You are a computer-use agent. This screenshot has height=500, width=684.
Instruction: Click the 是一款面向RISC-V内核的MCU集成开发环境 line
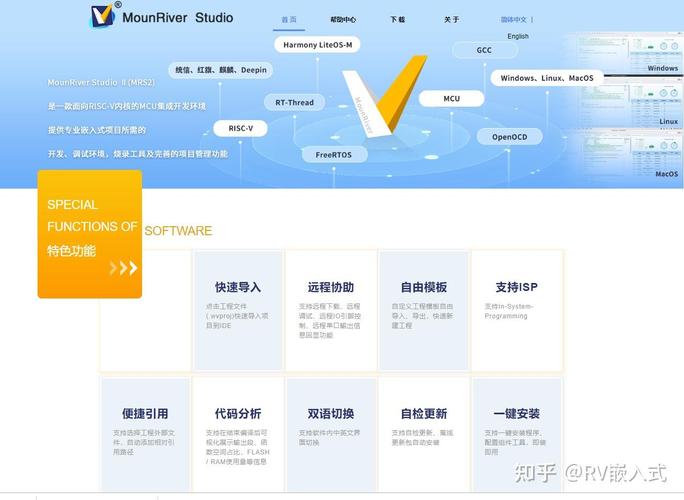click(127, 106)
